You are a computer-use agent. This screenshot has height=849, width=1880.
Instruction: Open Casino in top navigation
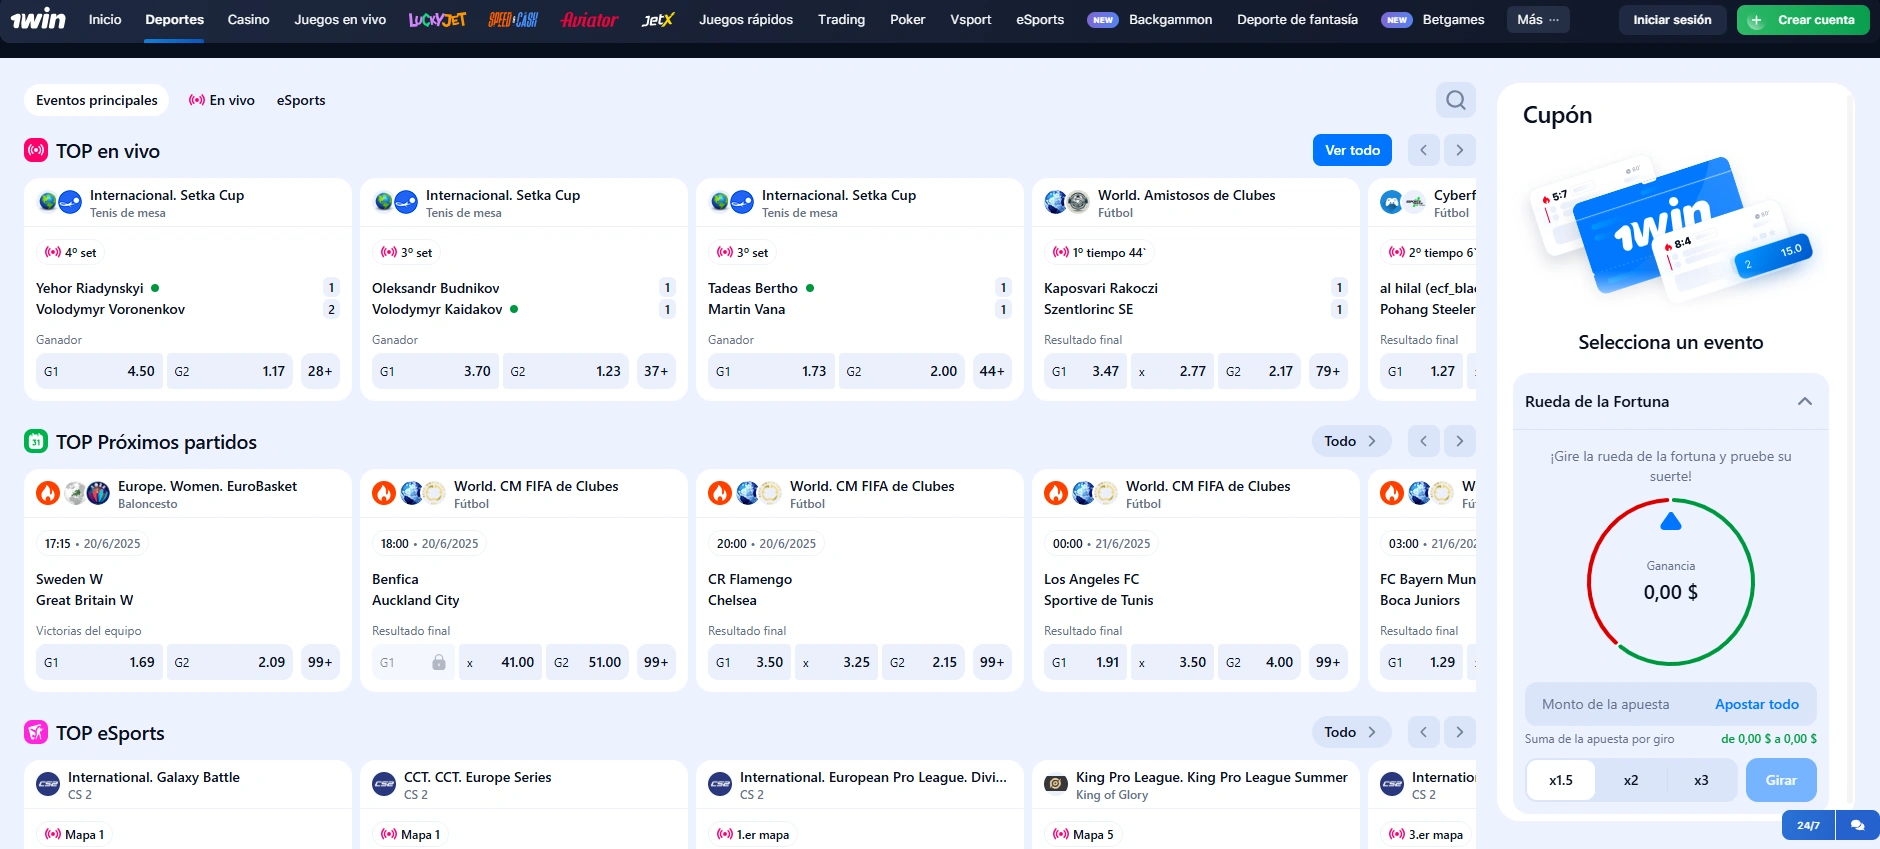click(x=248, y=19)
